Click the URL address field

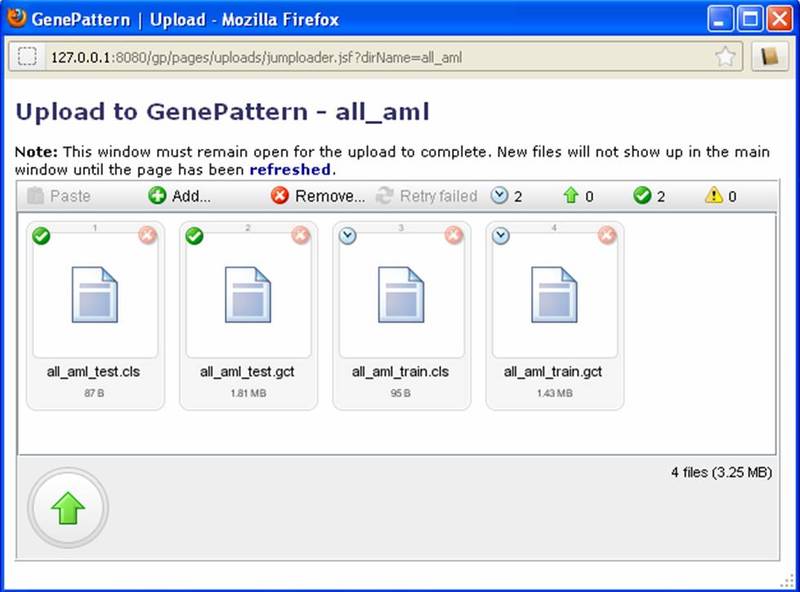[x=378, y=57]
